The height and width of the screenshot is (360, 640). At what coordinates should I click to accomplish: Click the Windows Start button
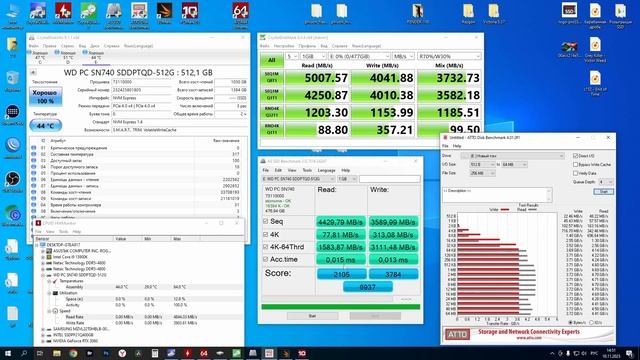click(x=8, y=353)
